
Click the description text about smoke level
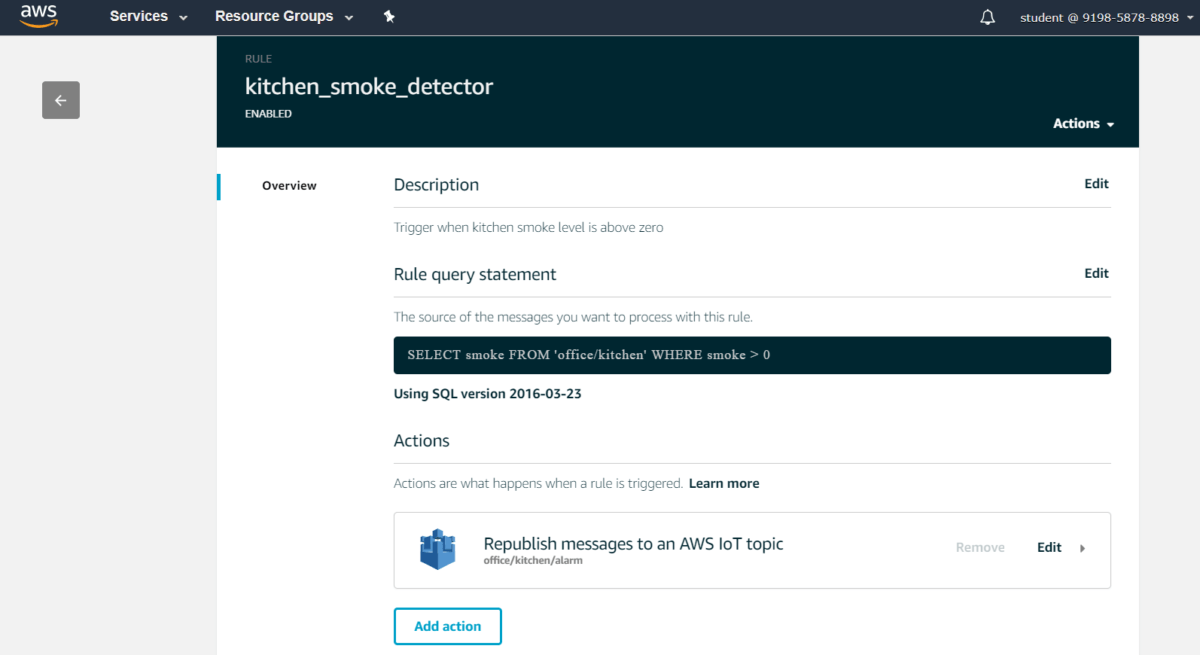click(529, 228)
